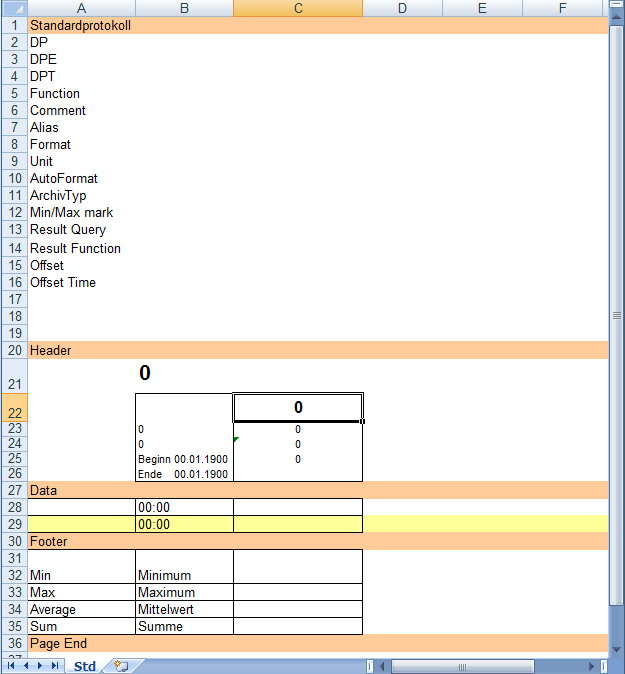Select column C header

pyautogui.click(x=298, y=8)
